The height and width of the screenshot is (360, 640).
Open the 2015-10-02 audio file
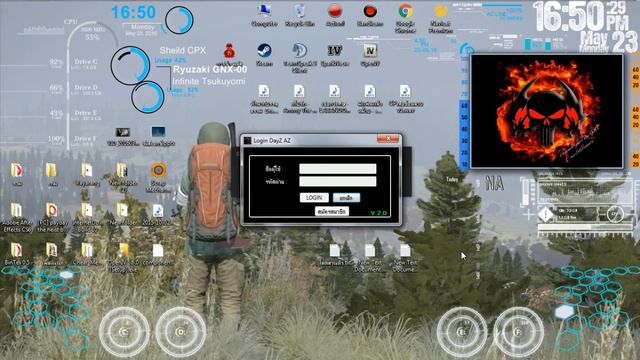point(158,215)
